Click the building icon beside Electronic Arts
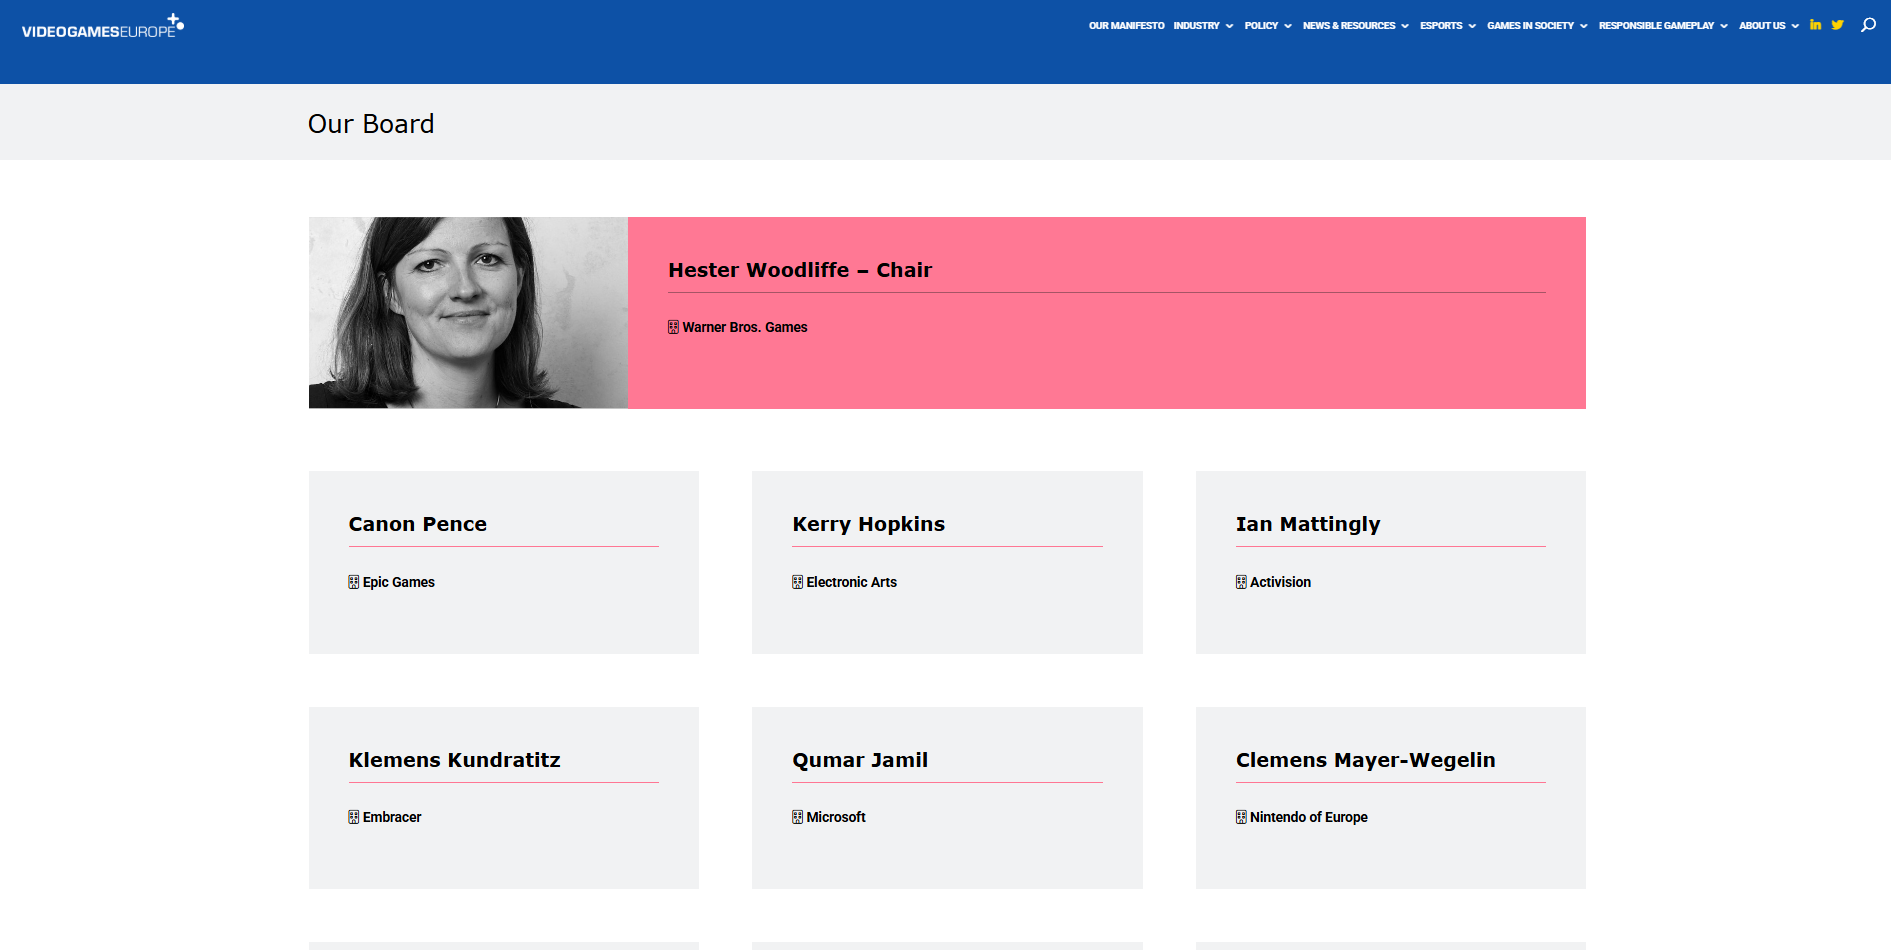Viewport: 1891px width, 950px height. pos(797,582)
